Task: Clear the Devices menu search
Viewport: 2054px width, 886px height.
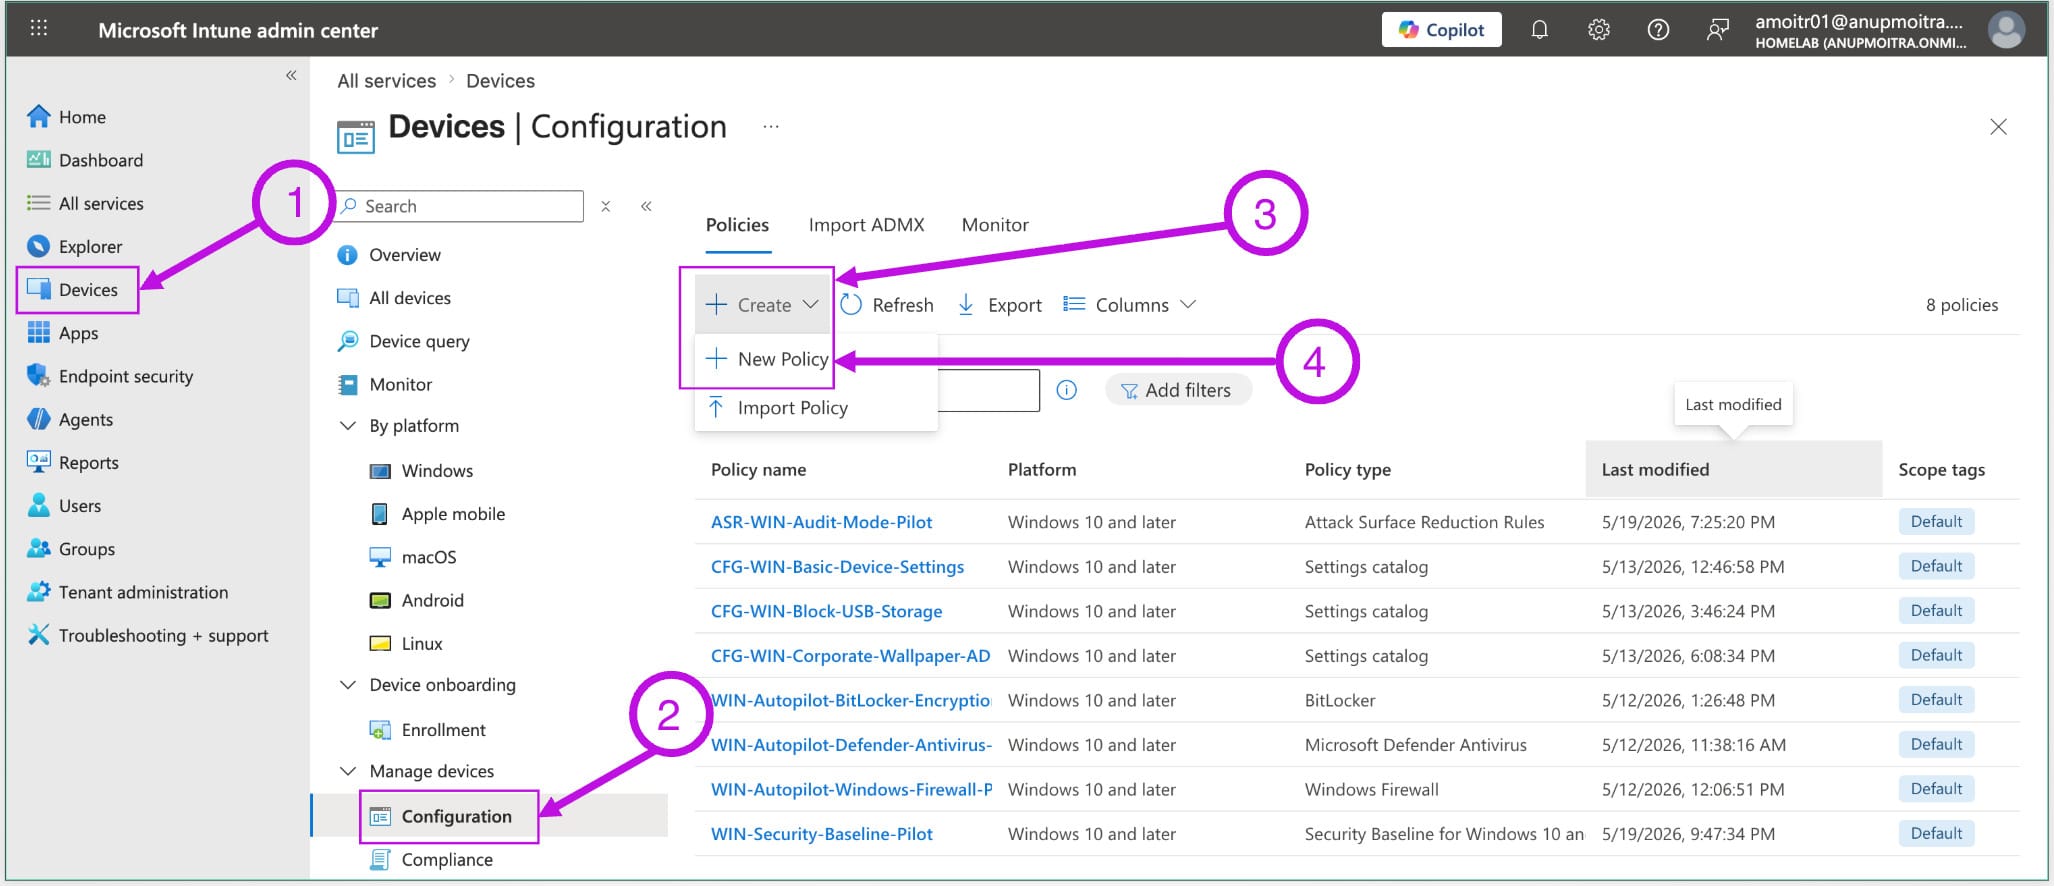Action: click(605, 206)
